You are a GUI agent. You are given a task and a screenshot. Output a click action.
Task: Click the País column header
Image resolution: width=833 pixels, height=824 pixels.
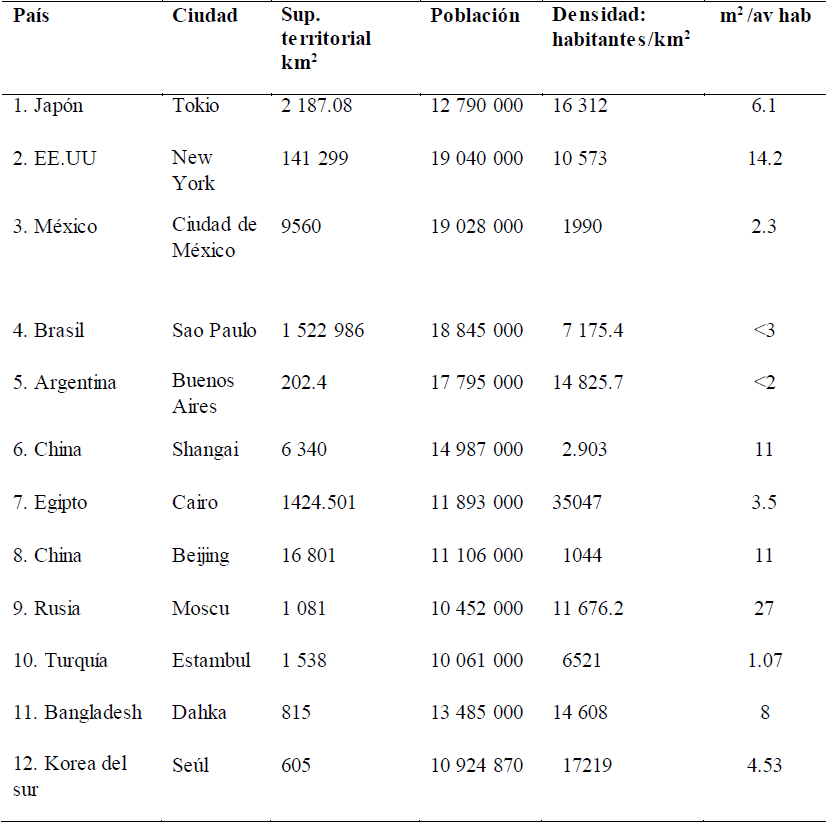click(x=30, y=16)
